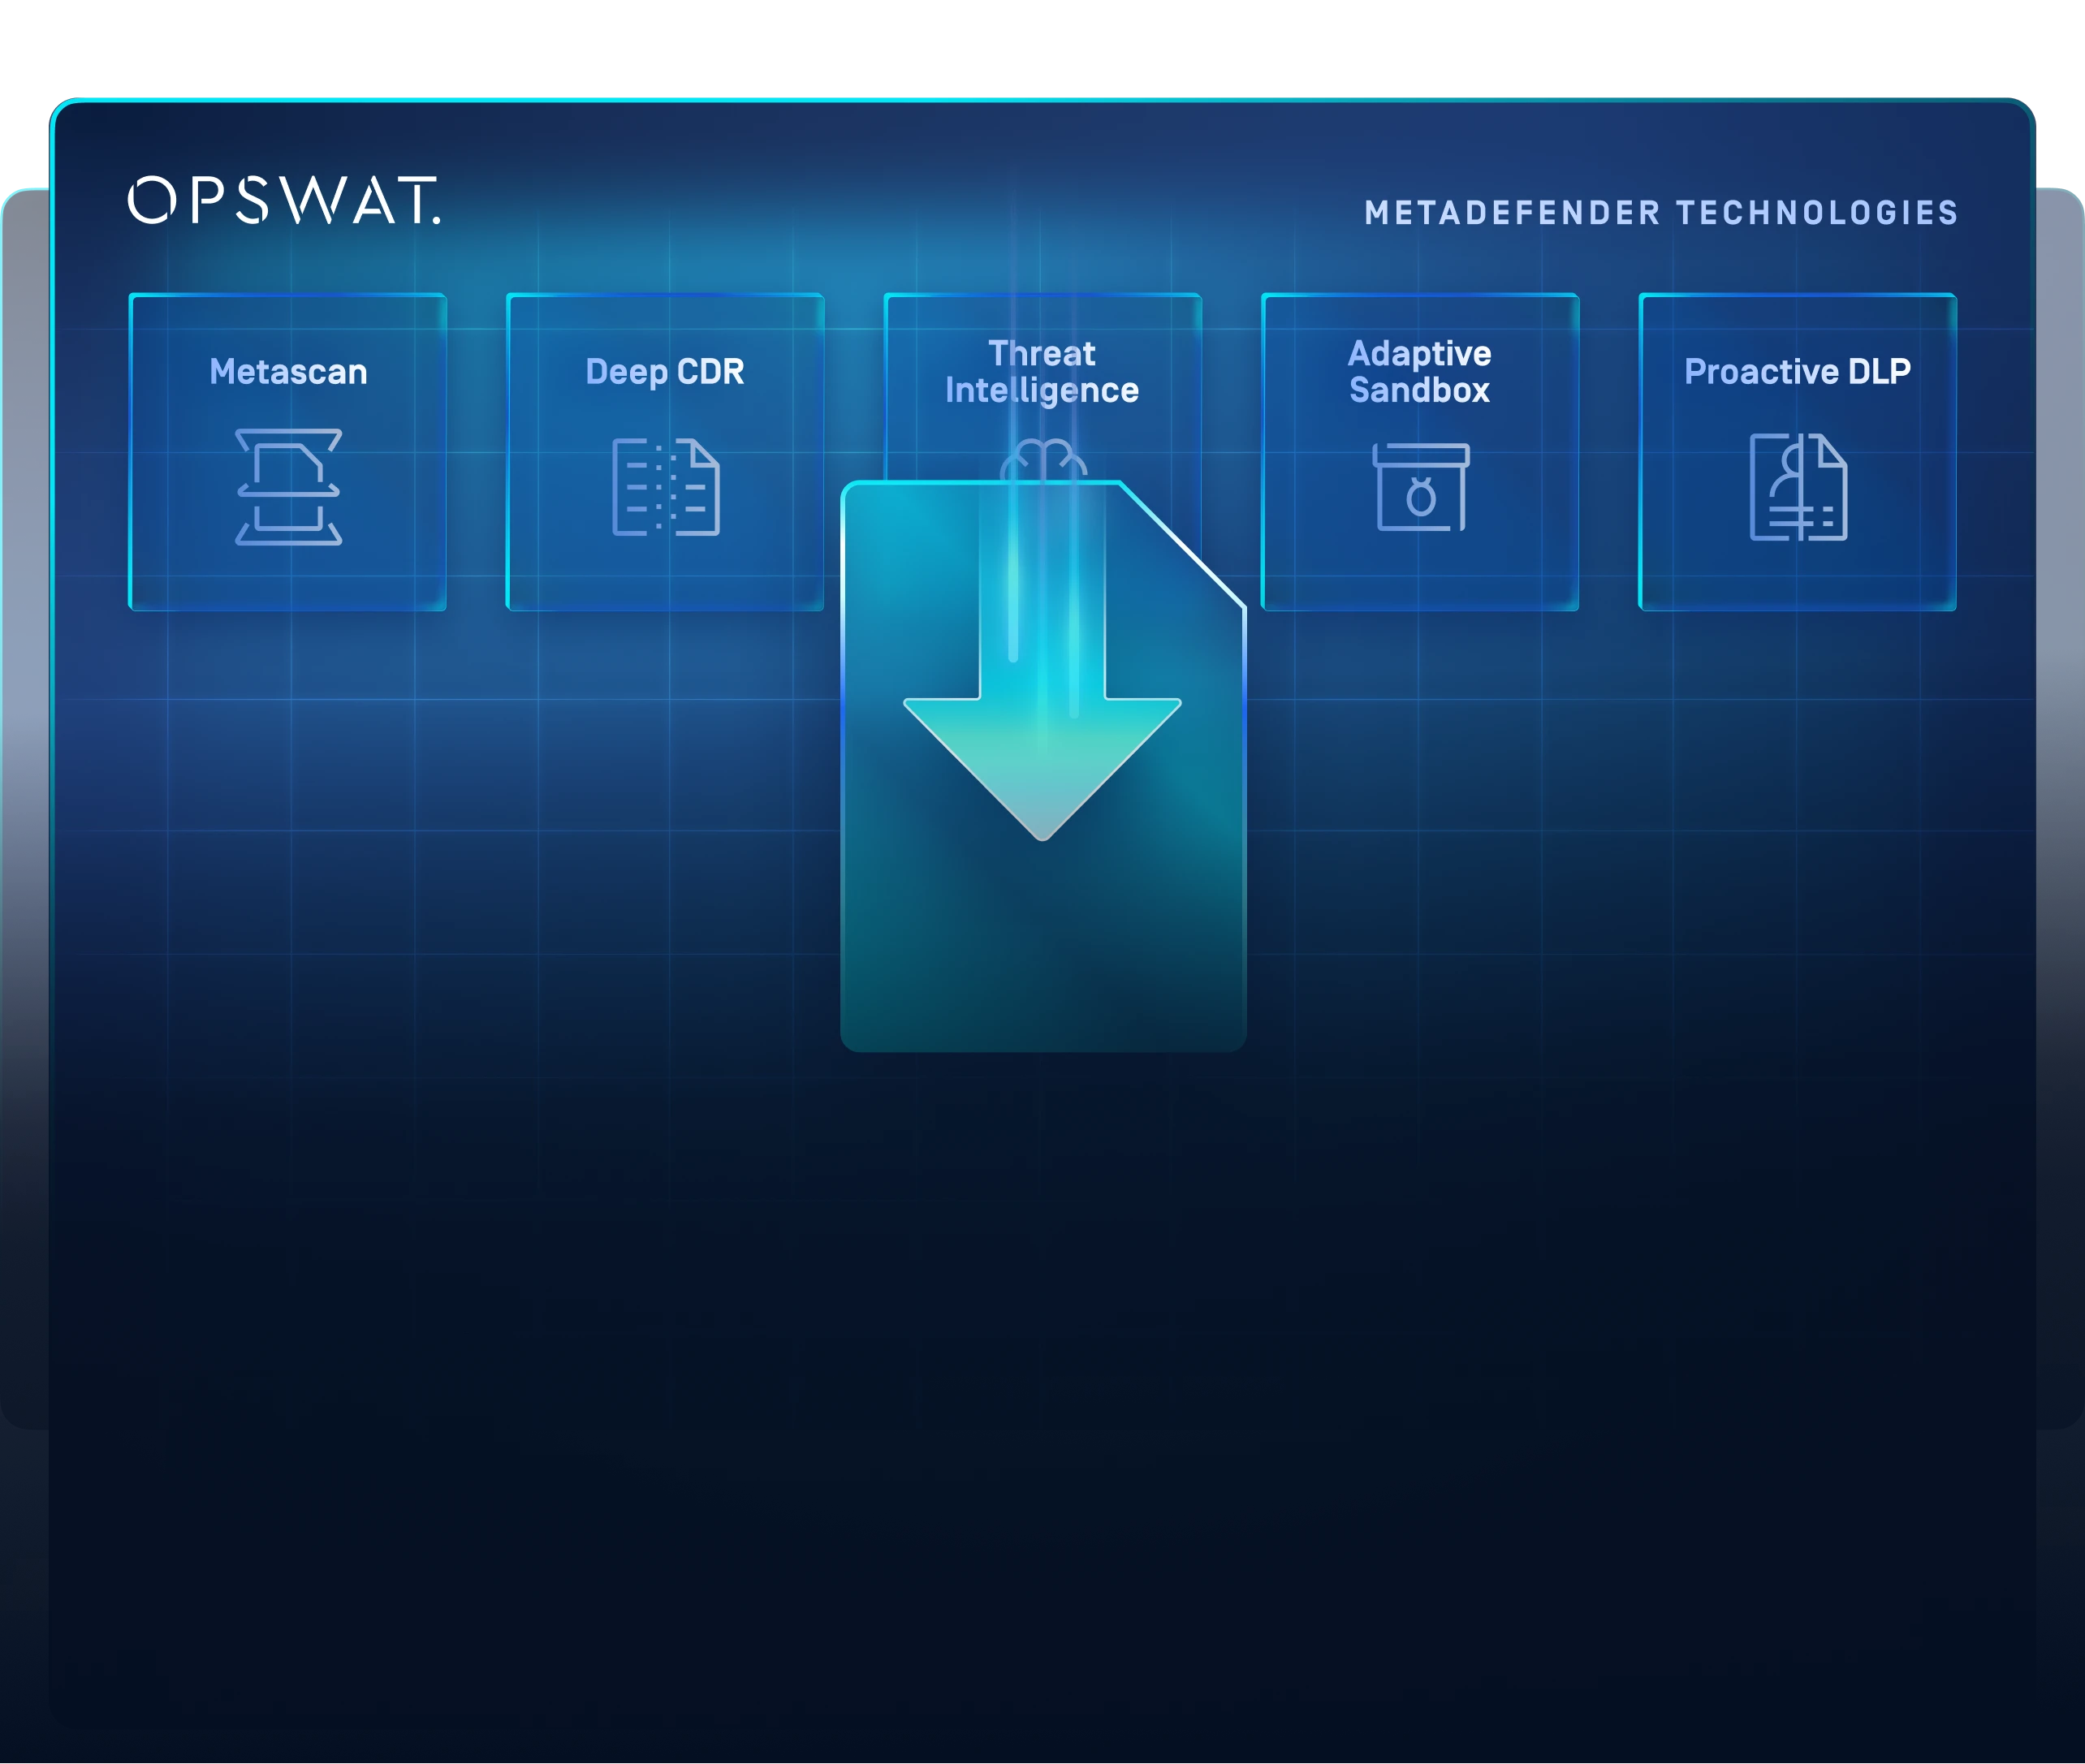
Task: Click the Threat Intelligence label
Action: [x=1042, y=372]
